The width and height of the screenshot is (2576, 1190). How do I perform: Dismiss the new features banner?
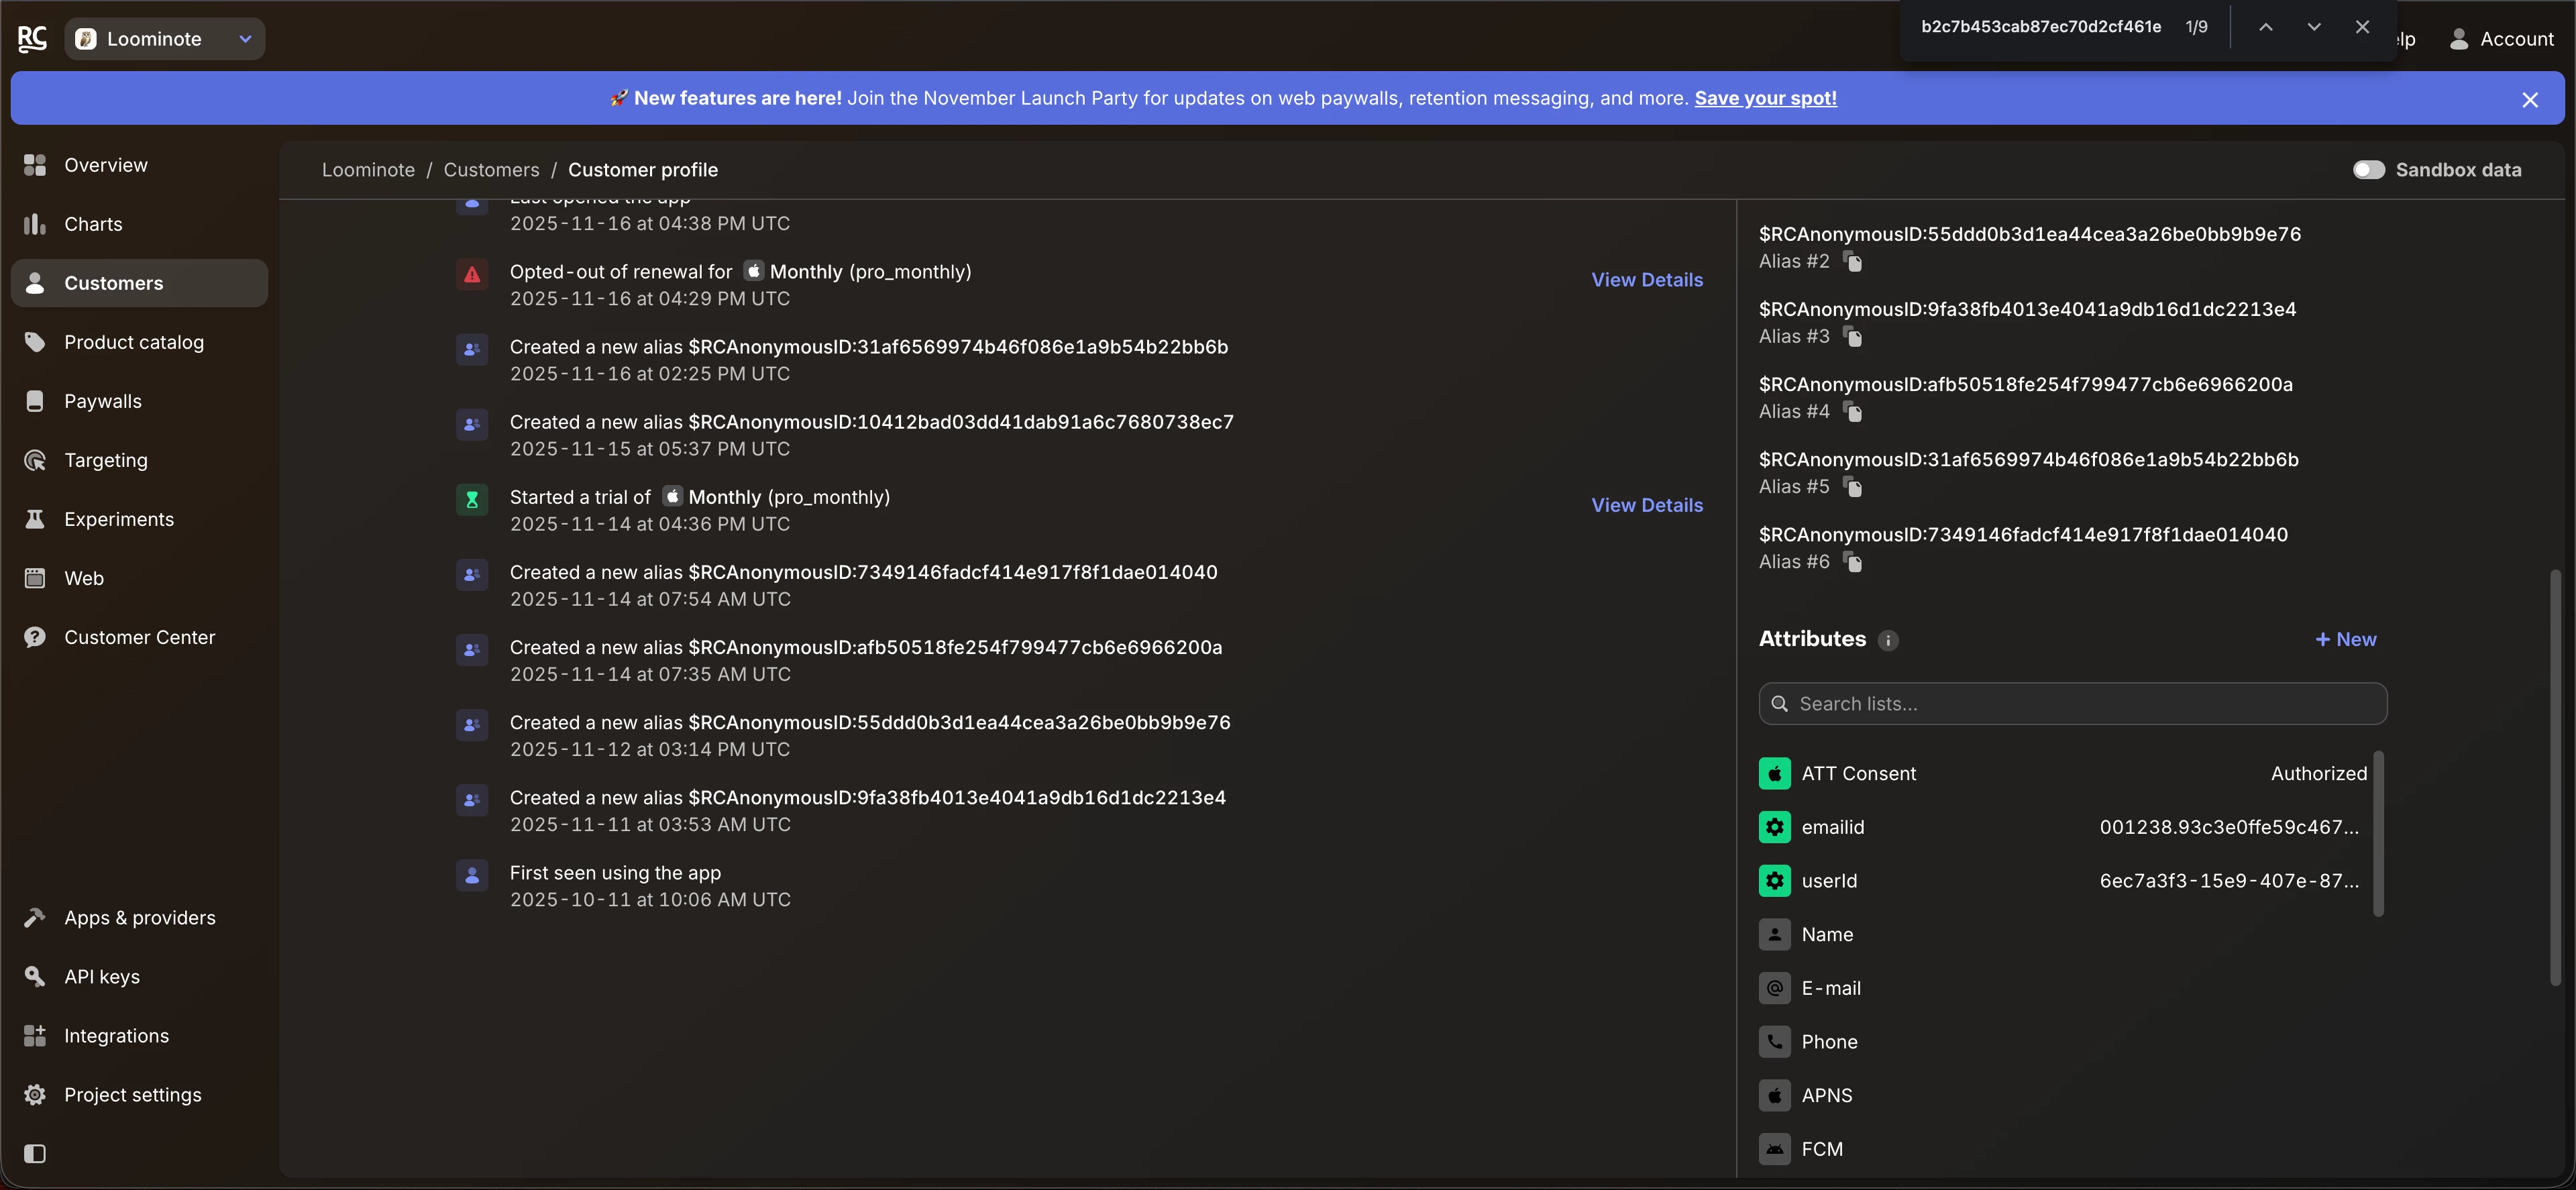click(2529, 99)
